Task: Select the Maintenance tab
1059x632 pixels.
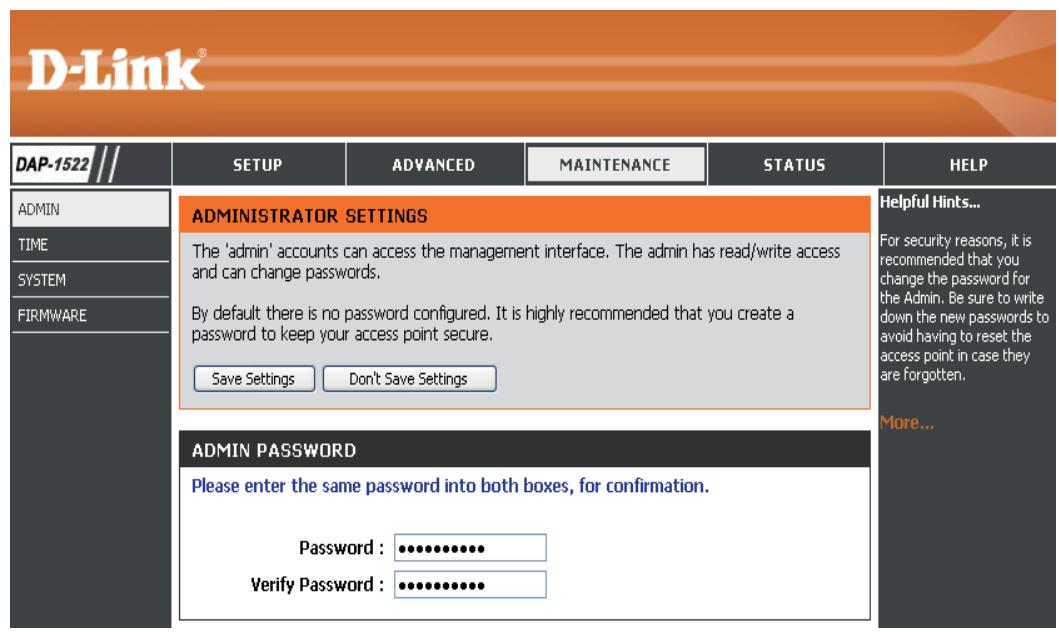Action: (615, 164)
